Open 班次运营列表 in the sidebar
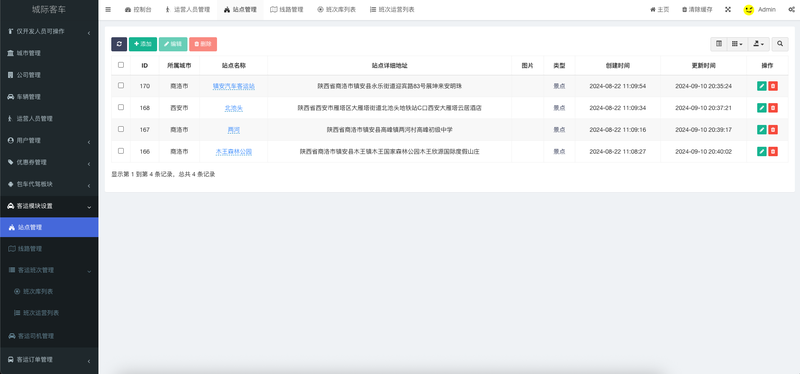 (49, 313)
